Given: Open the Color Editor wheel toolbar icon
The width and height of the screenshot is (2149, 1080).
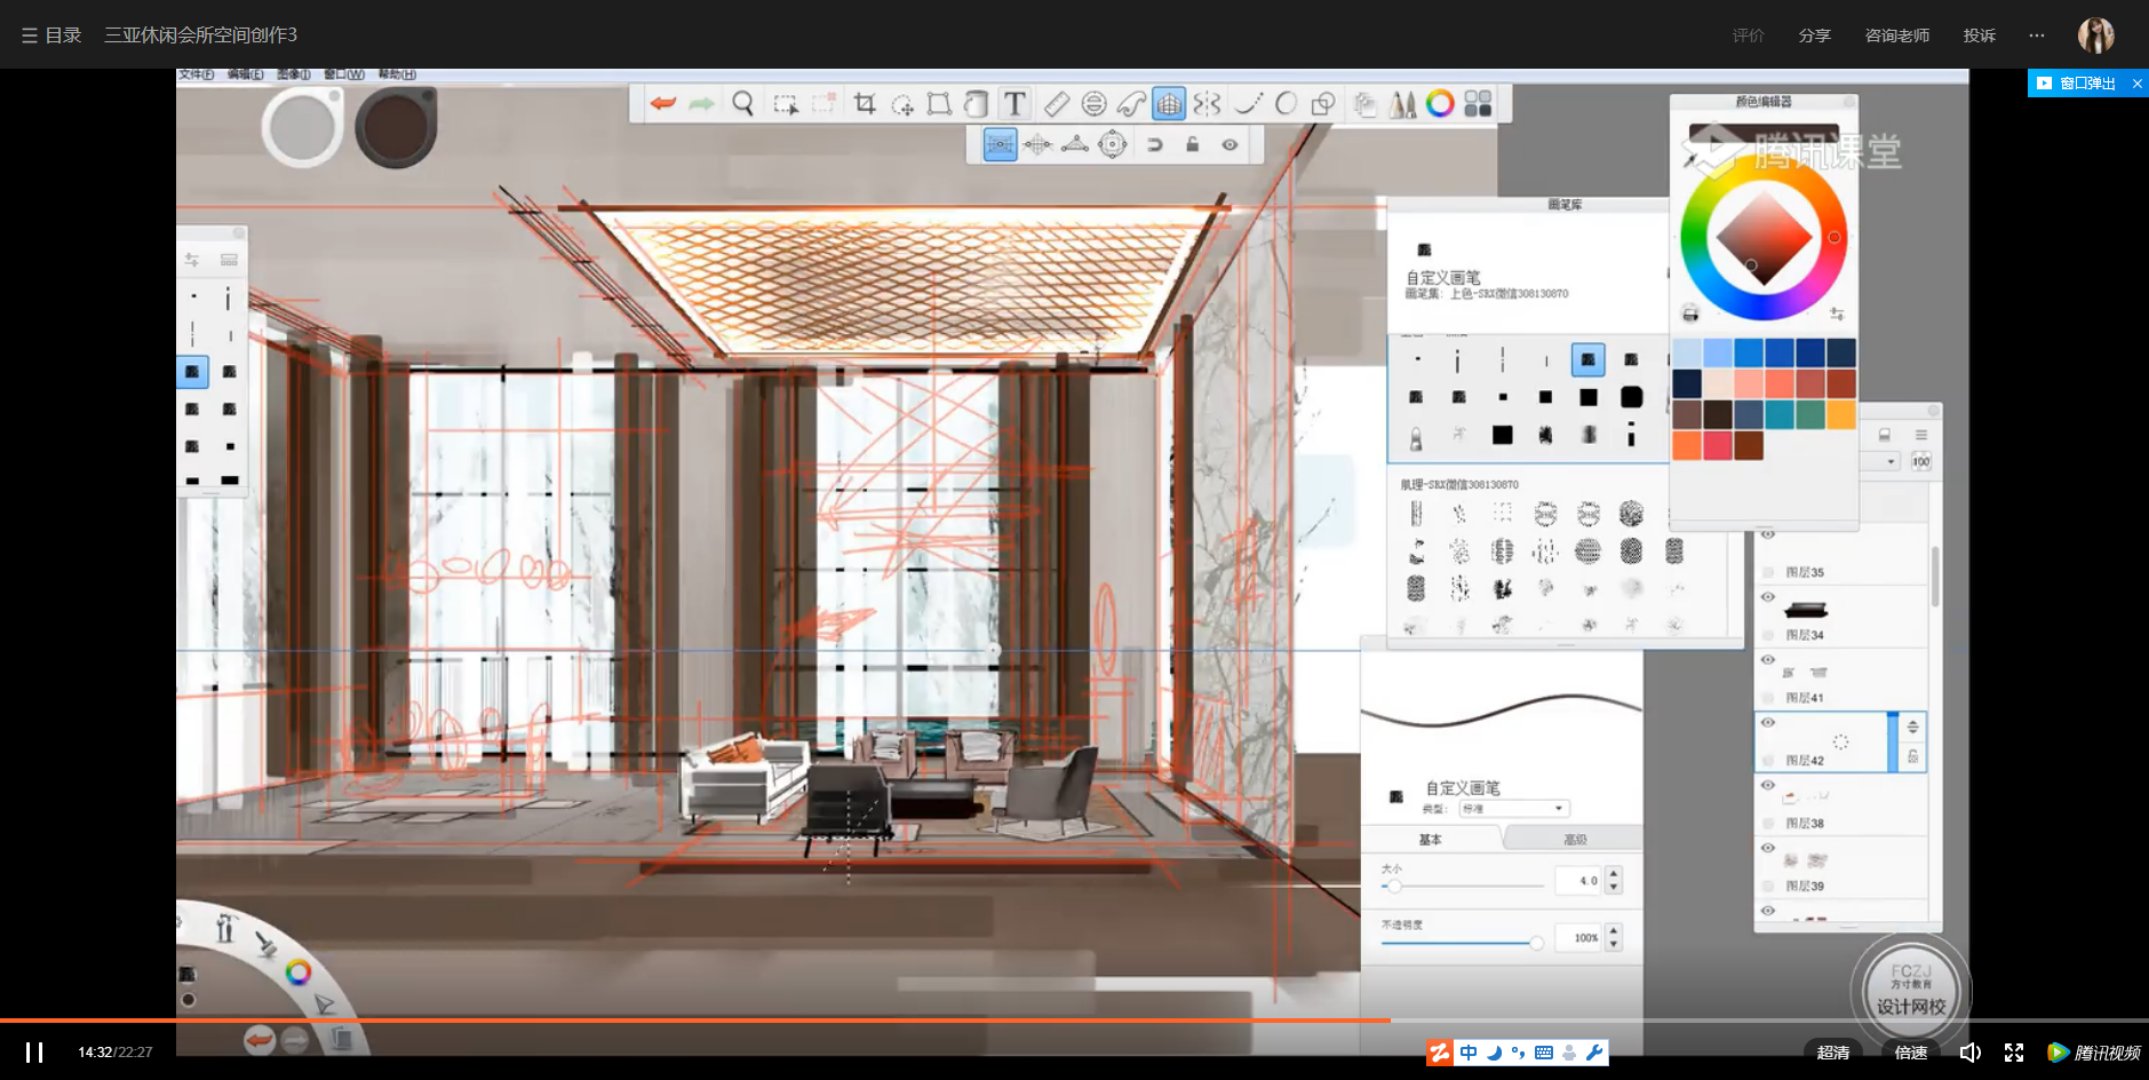Looking at the screenshot, I should (x=1440, y=103).
